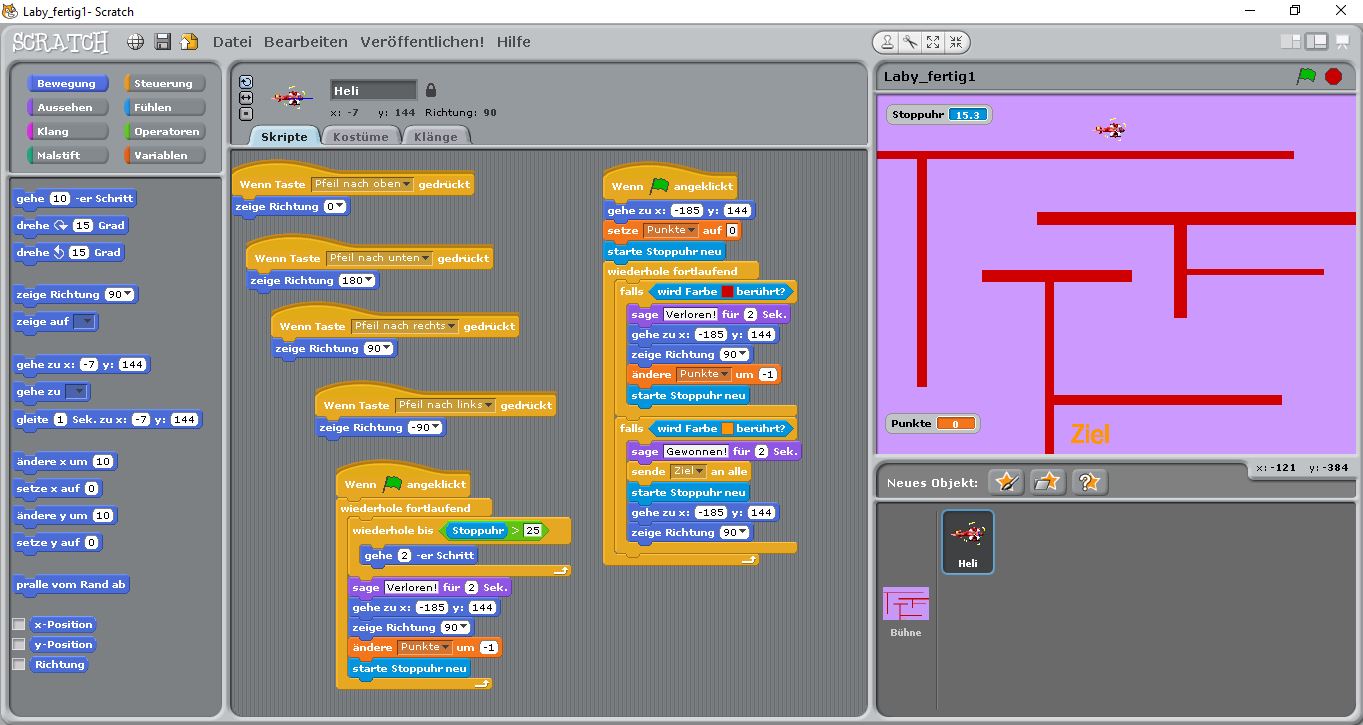Get a surprise sprite
Screen dimensions: 1363x725
pyautogui.click(x=1089, y=482)
